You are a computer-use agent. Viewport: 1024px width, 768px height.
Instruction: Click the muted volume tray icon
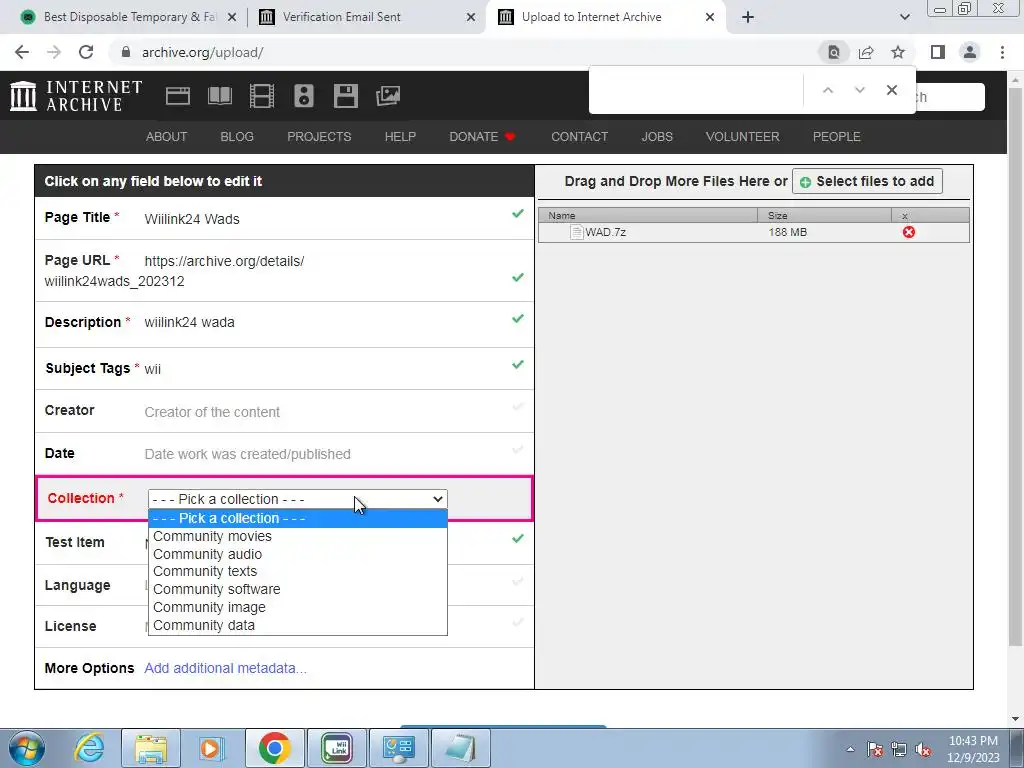[x=923, y=749]
